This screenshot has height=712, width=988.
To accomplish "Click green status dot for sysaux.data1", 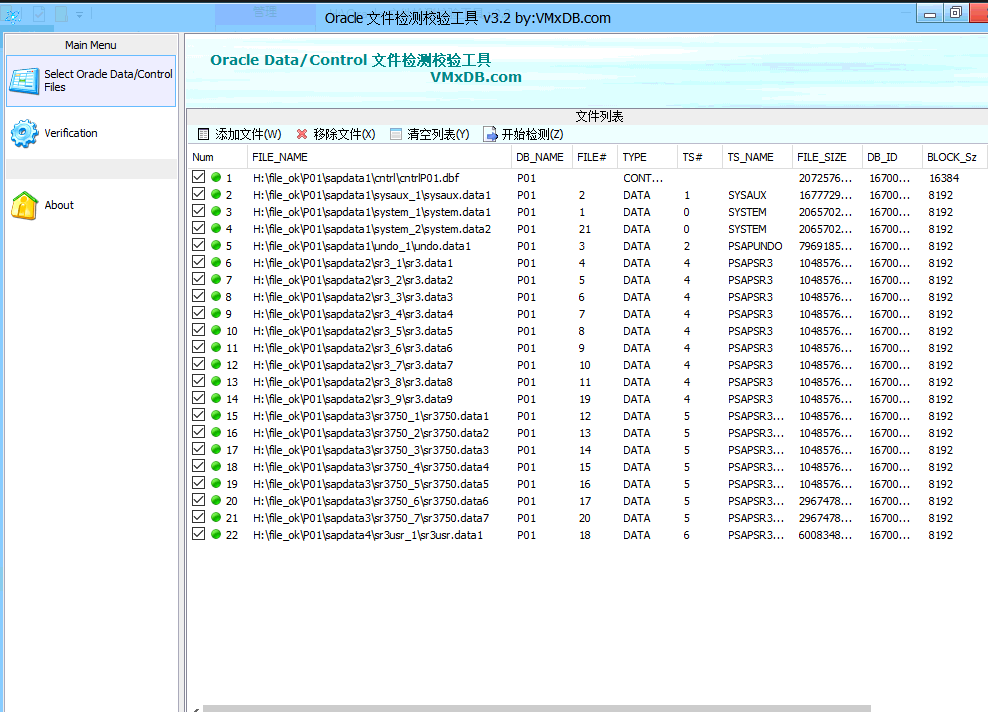I will click(216, 194).
